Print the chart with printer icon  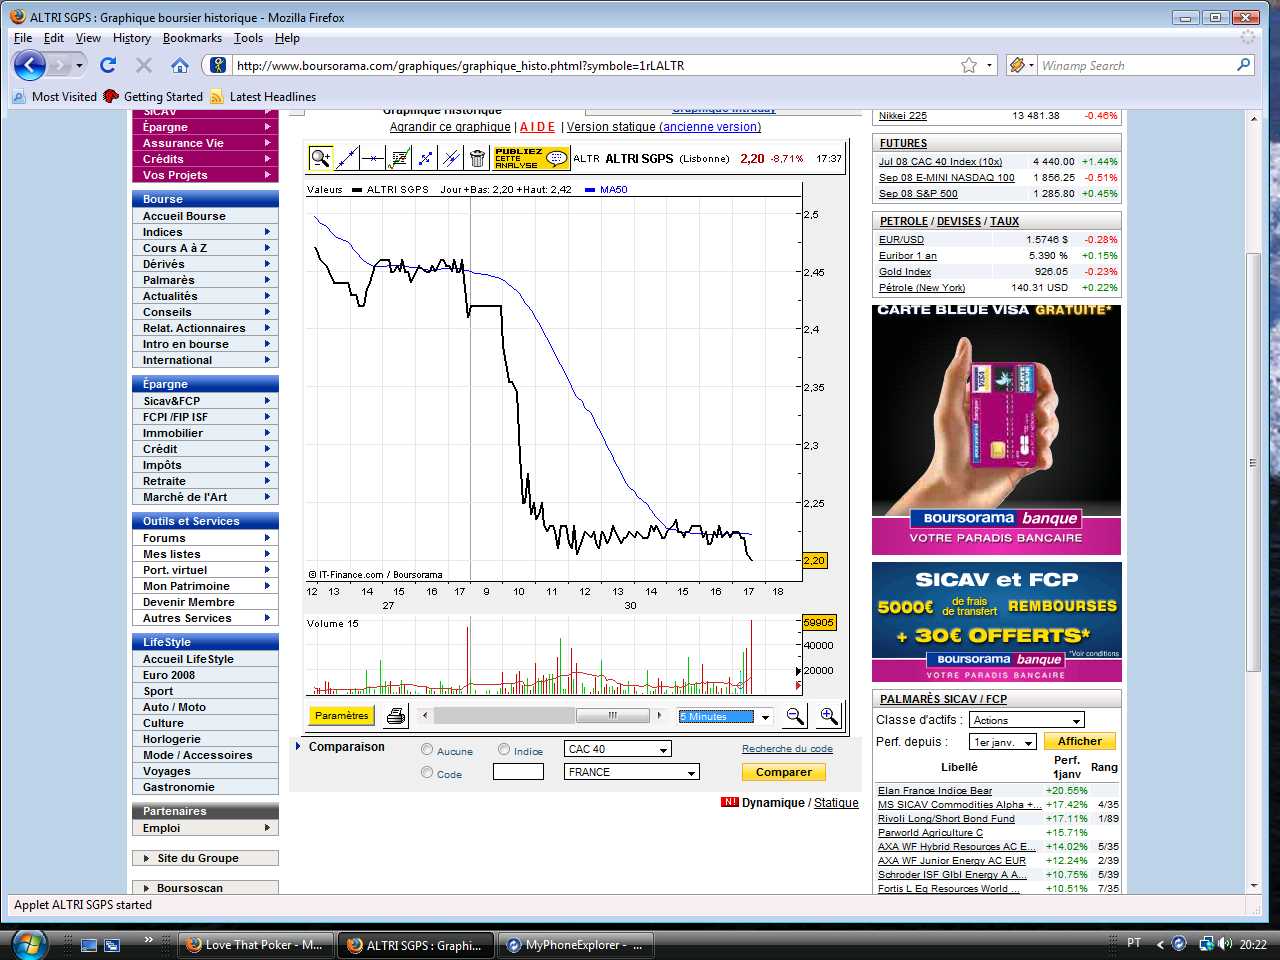pyautogui.click(x=396, y=716)
